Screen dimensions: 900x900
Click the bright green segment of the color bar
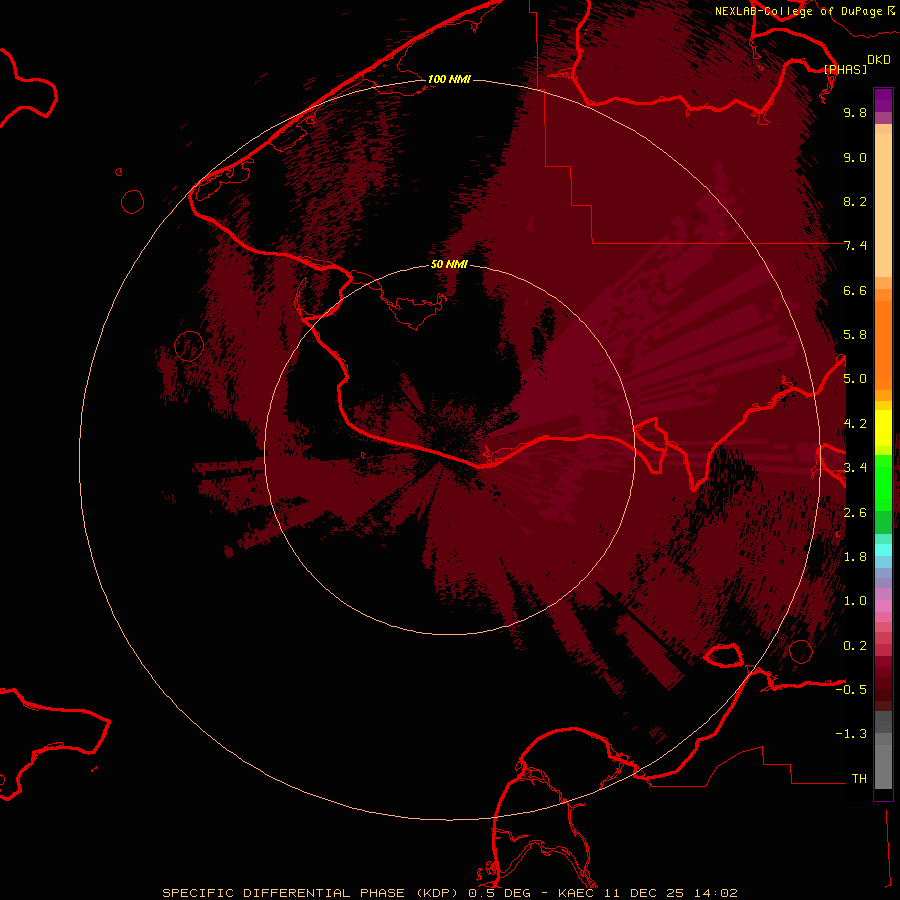(883, 482)
